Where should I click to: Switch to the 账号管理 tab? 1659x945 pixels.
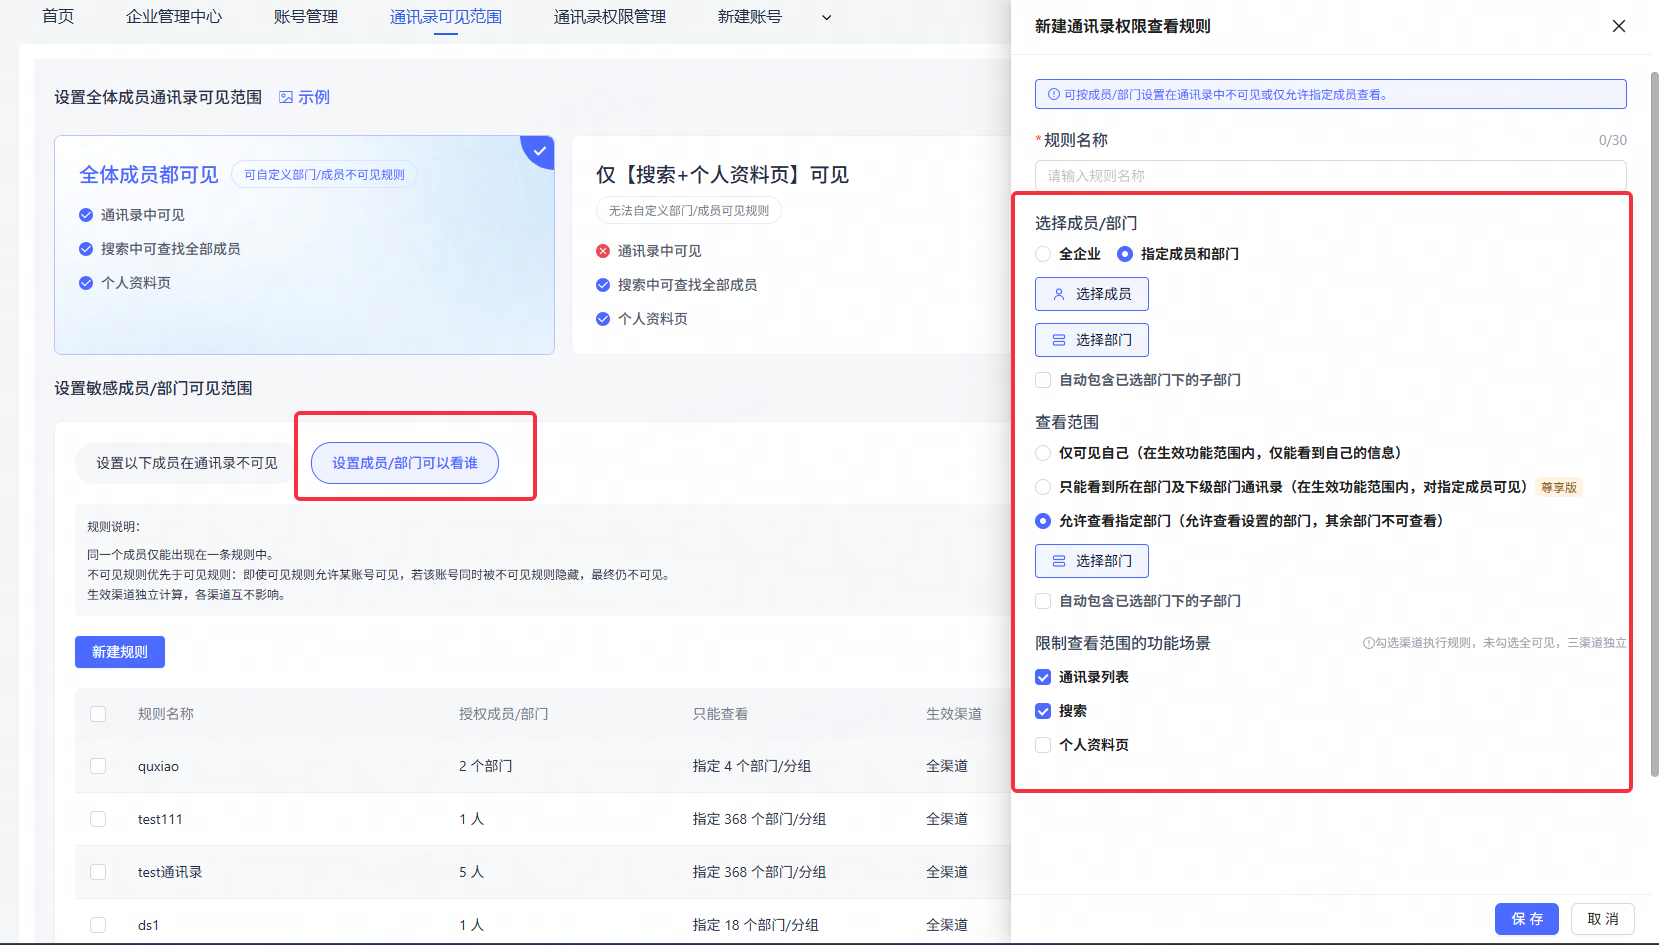[x=306, y=17]
